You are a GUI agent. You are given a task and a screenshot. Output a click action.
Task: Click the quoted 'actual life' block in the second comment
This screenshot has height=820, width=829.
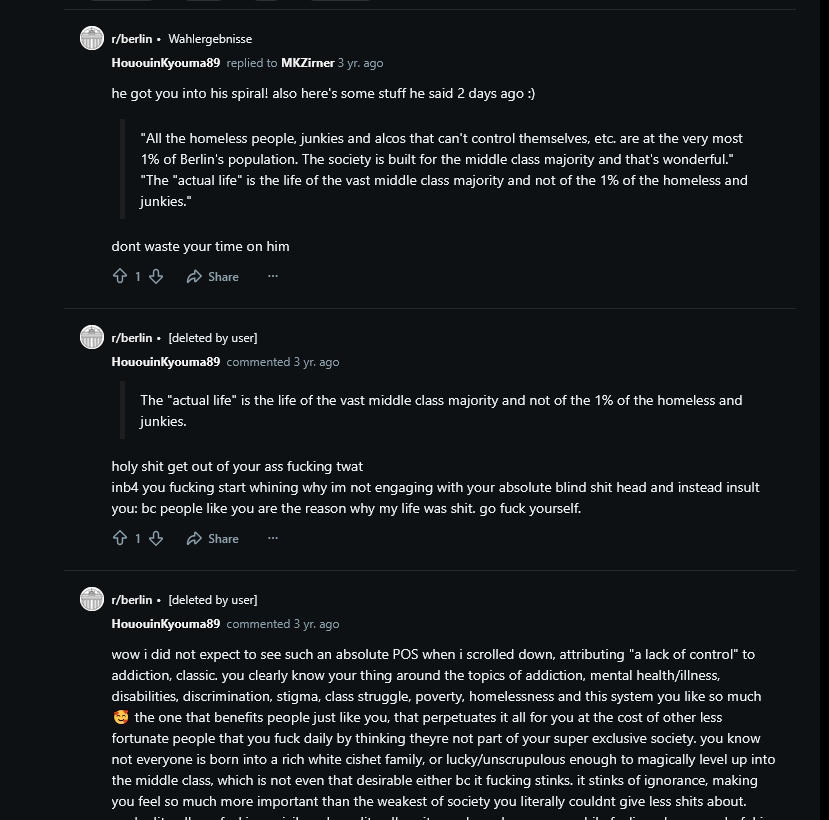pyautogui.click(x=440, y=410)
